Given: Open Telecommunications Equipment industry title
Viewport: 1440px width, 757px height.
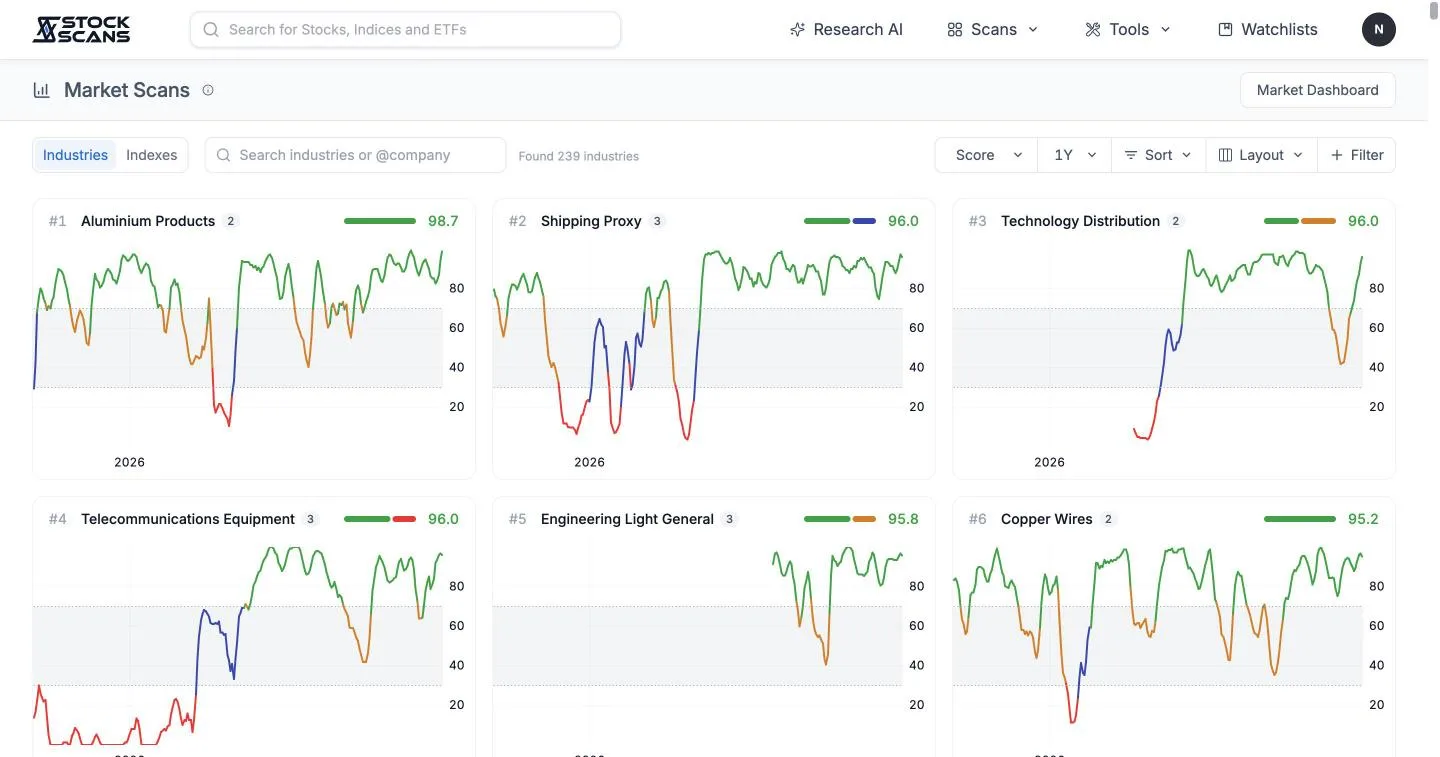Looking at the screenshot, I should coord(188,519).
